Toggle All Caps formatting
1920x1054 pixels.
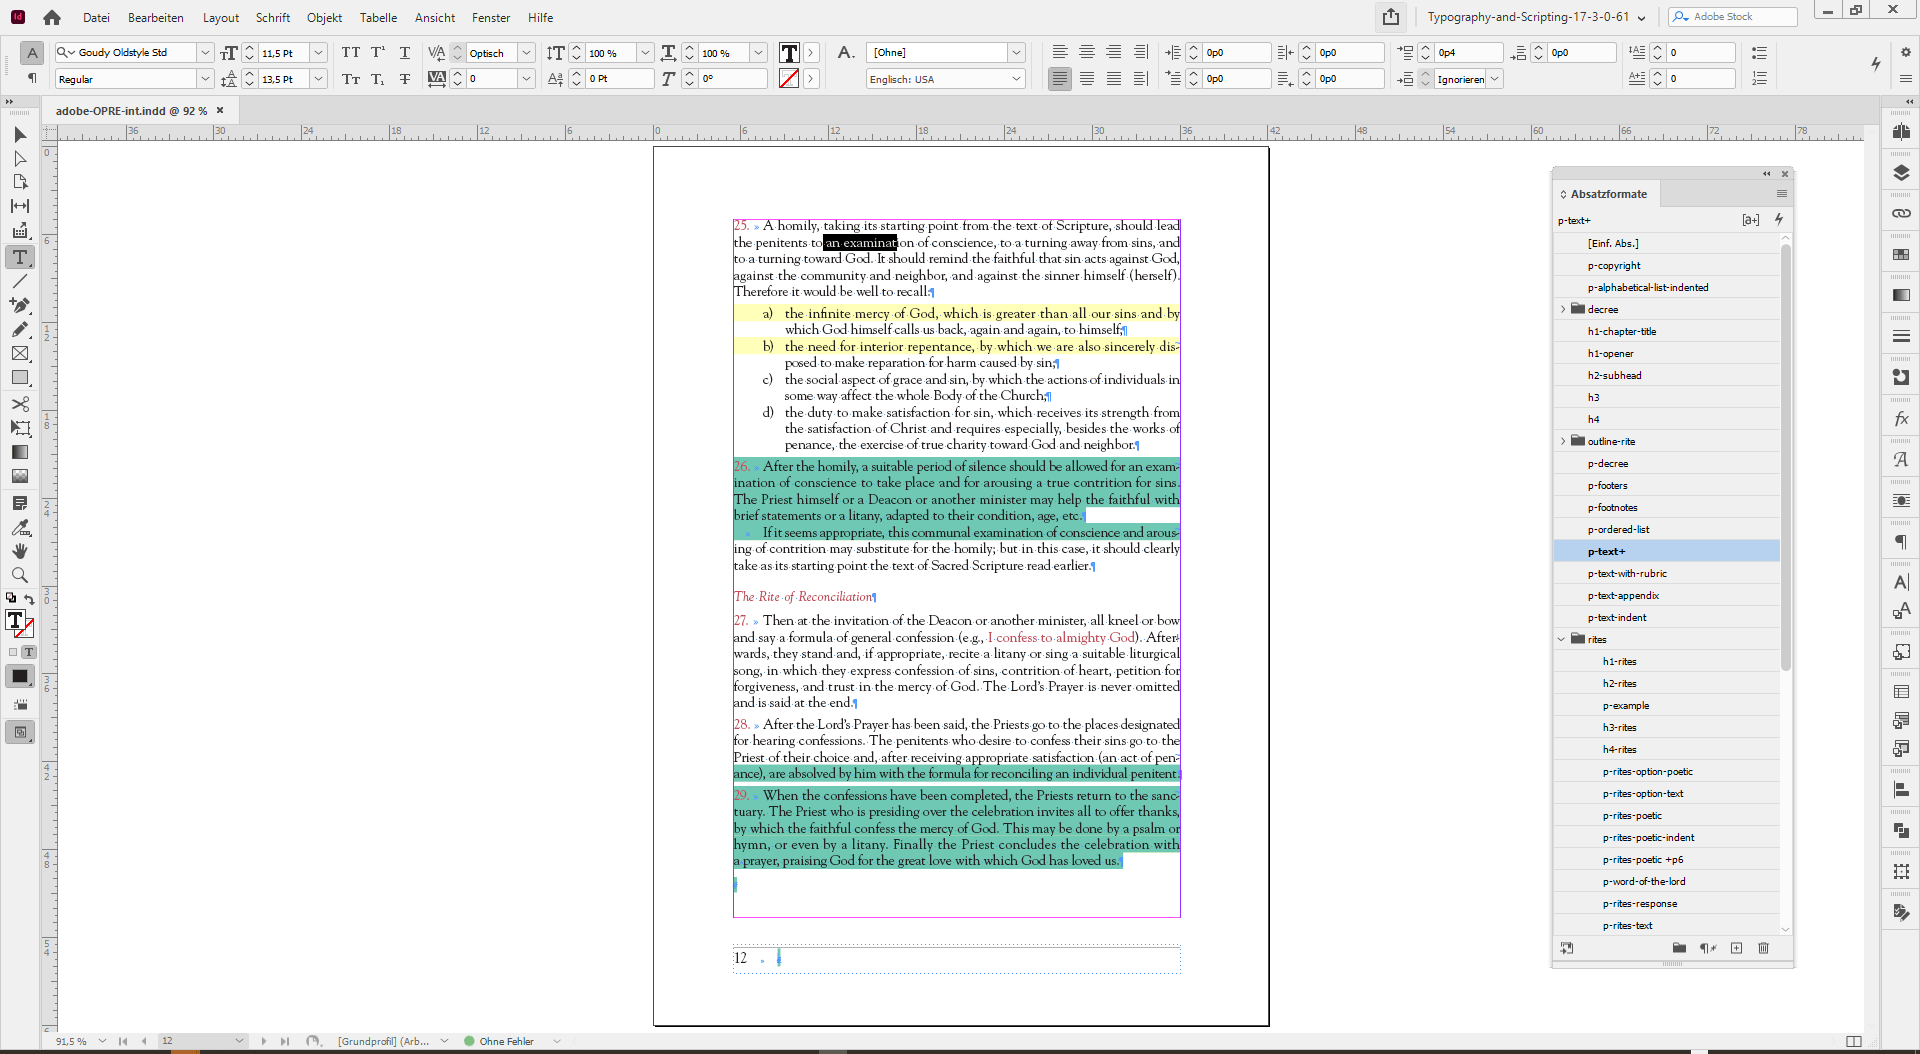click(351, 52)
